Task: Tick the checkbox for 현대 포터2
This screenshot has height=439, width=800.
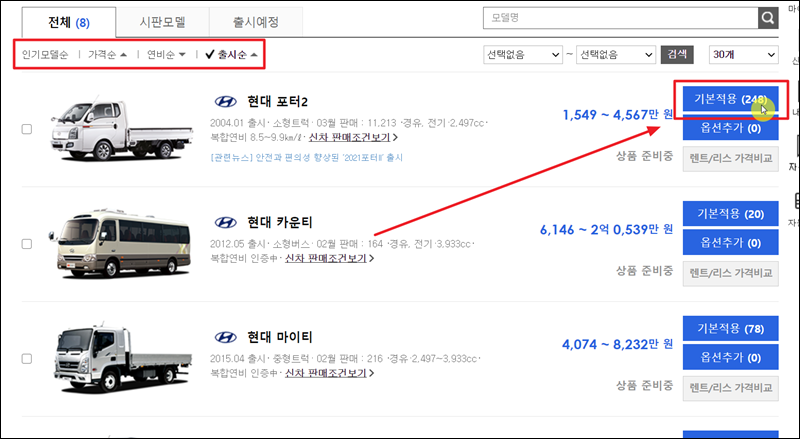Action: pos(27,129)
